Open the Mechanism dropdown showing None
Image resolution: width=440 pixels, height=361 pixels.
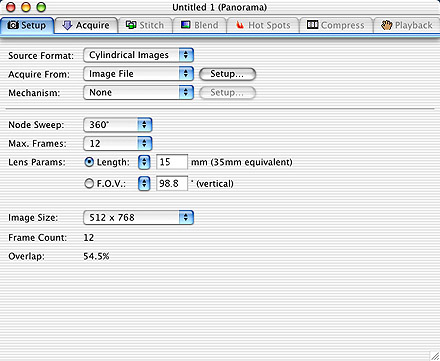[138, 92]
